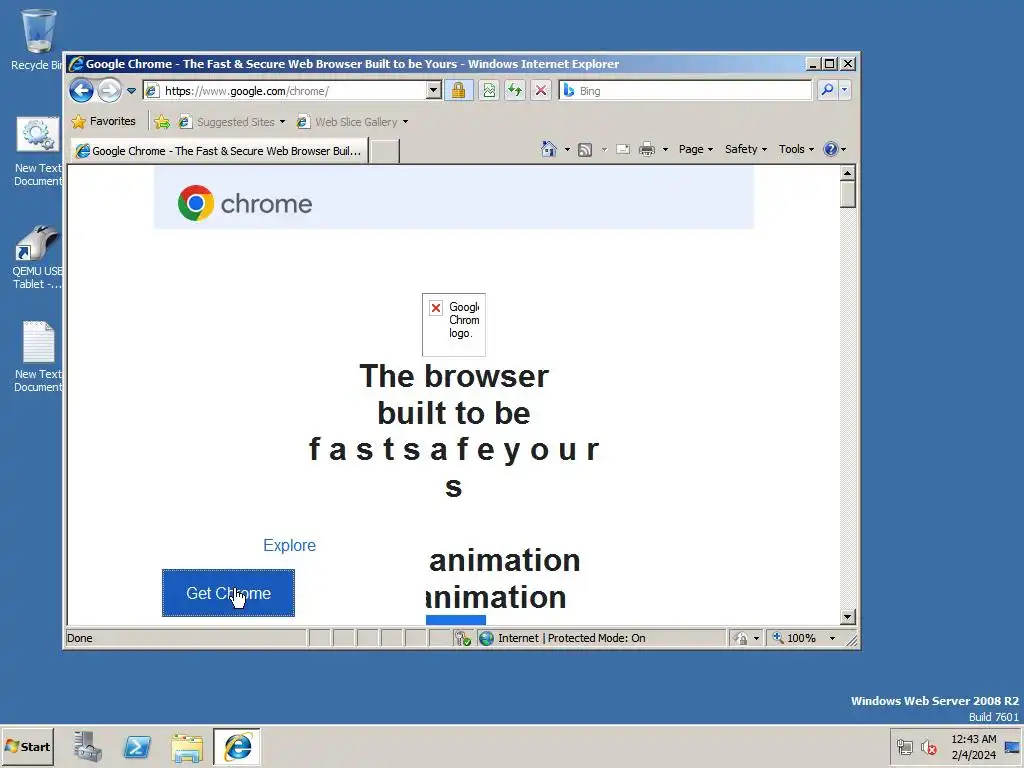
Task: Click the scrollbar up arrow
Action: 848,173
